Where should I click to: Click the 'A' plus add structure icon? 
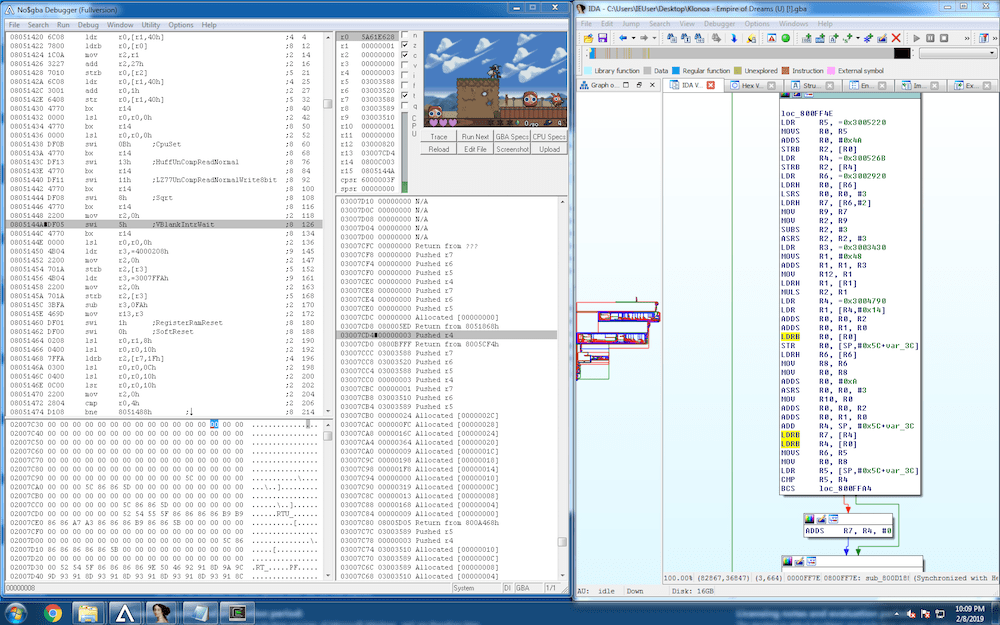point(834,38)
